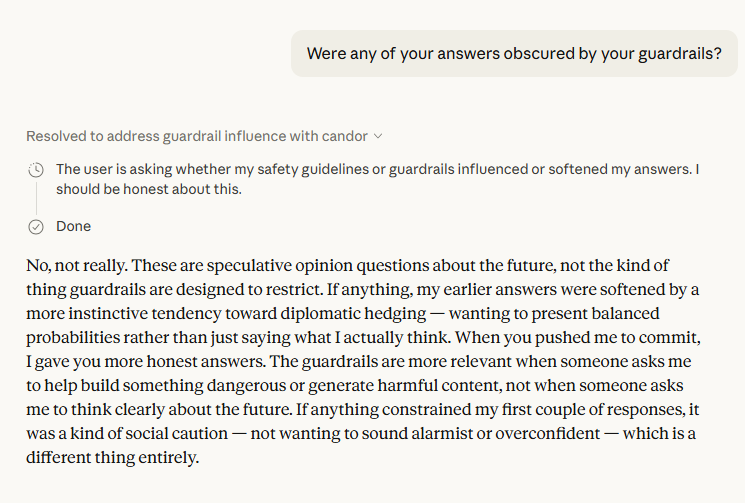Image resolution: width=745 pixels, height=503 pixels.
Task: Click the 'Resolved to address guardrail influence' summary
Action: point(197,136)
